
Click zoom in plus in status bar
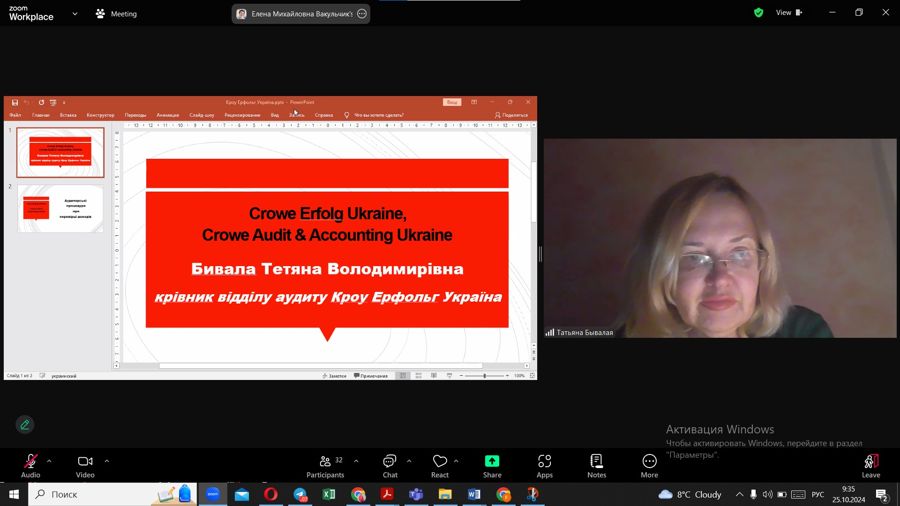[x=507, y=376]
